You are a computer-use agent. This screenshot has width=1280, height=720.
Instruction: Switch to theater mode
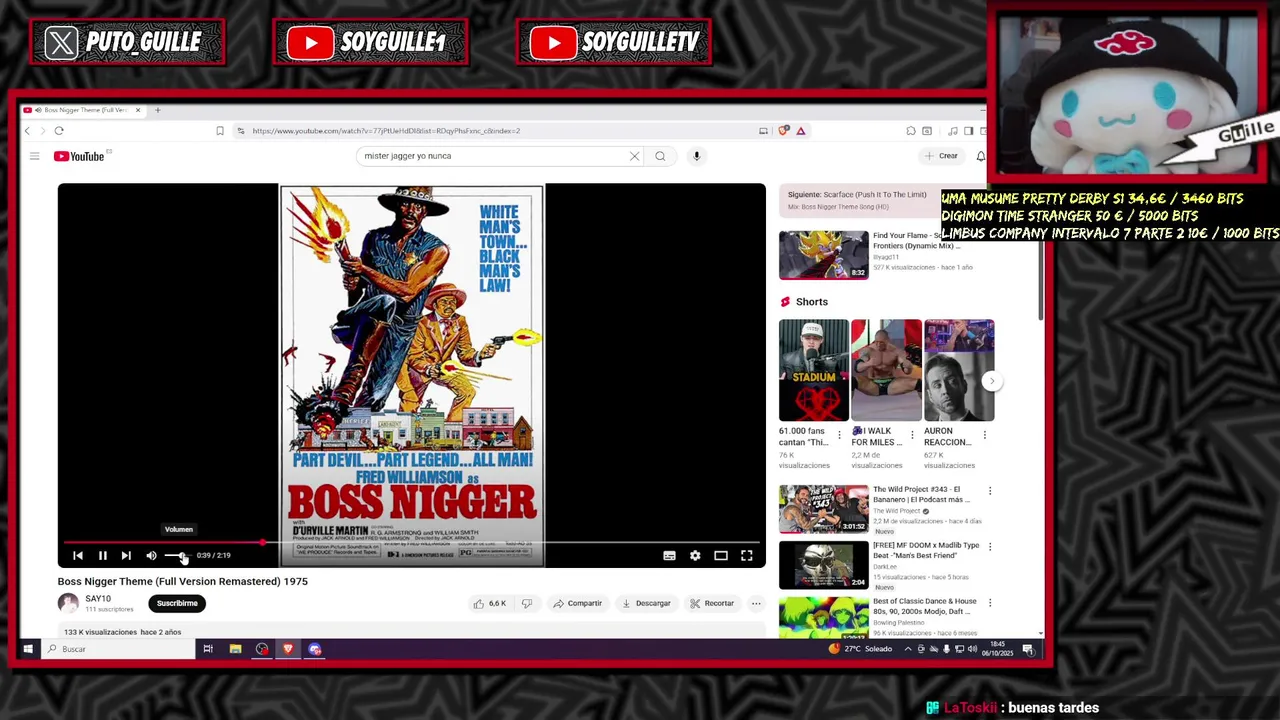coord(721,556)
